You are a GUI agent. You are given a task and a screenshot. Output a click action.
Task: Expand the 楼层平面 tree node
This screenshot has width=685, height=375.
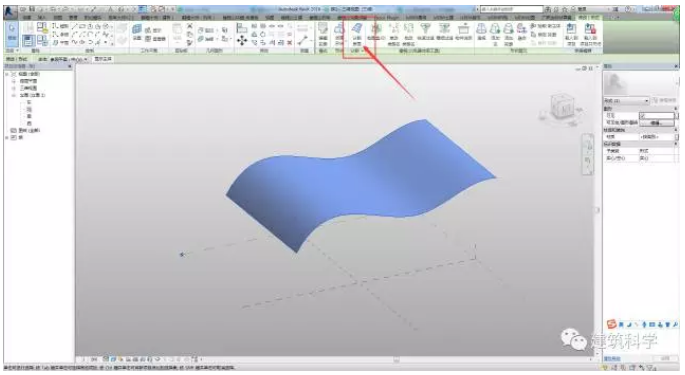(x=14, y=81)
